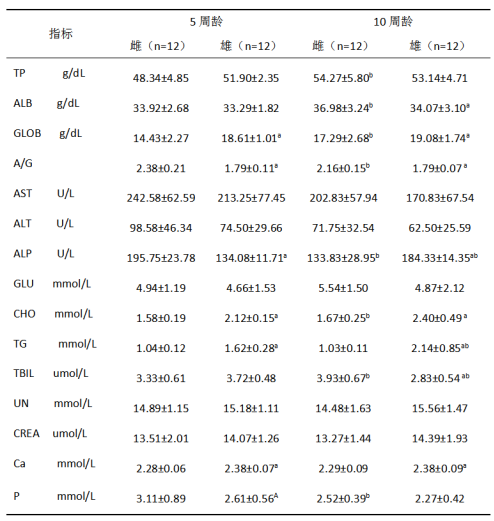Select the Ca value 2.29±0.09
This screenshot has width=494, height=521.
(x=343, y=468)
